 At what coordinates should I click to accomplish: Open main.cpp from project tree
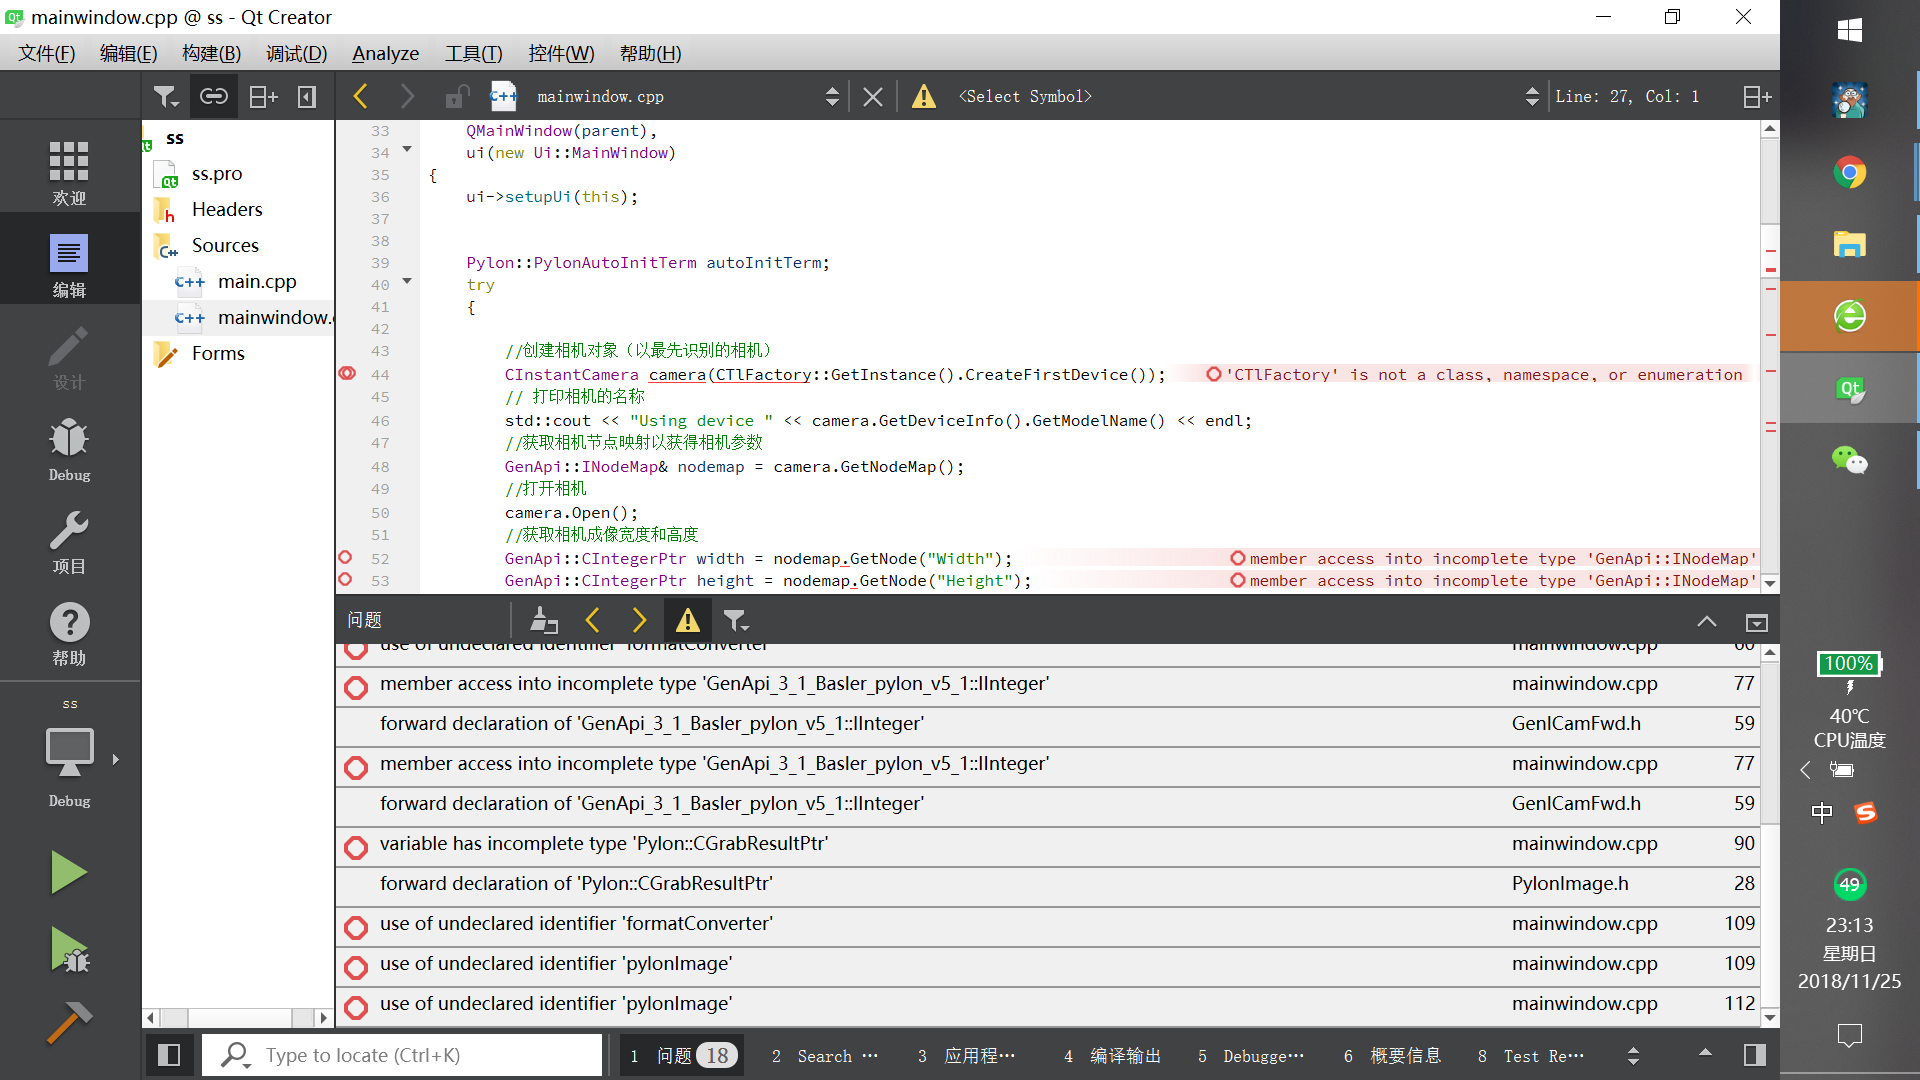click(257, 281)
